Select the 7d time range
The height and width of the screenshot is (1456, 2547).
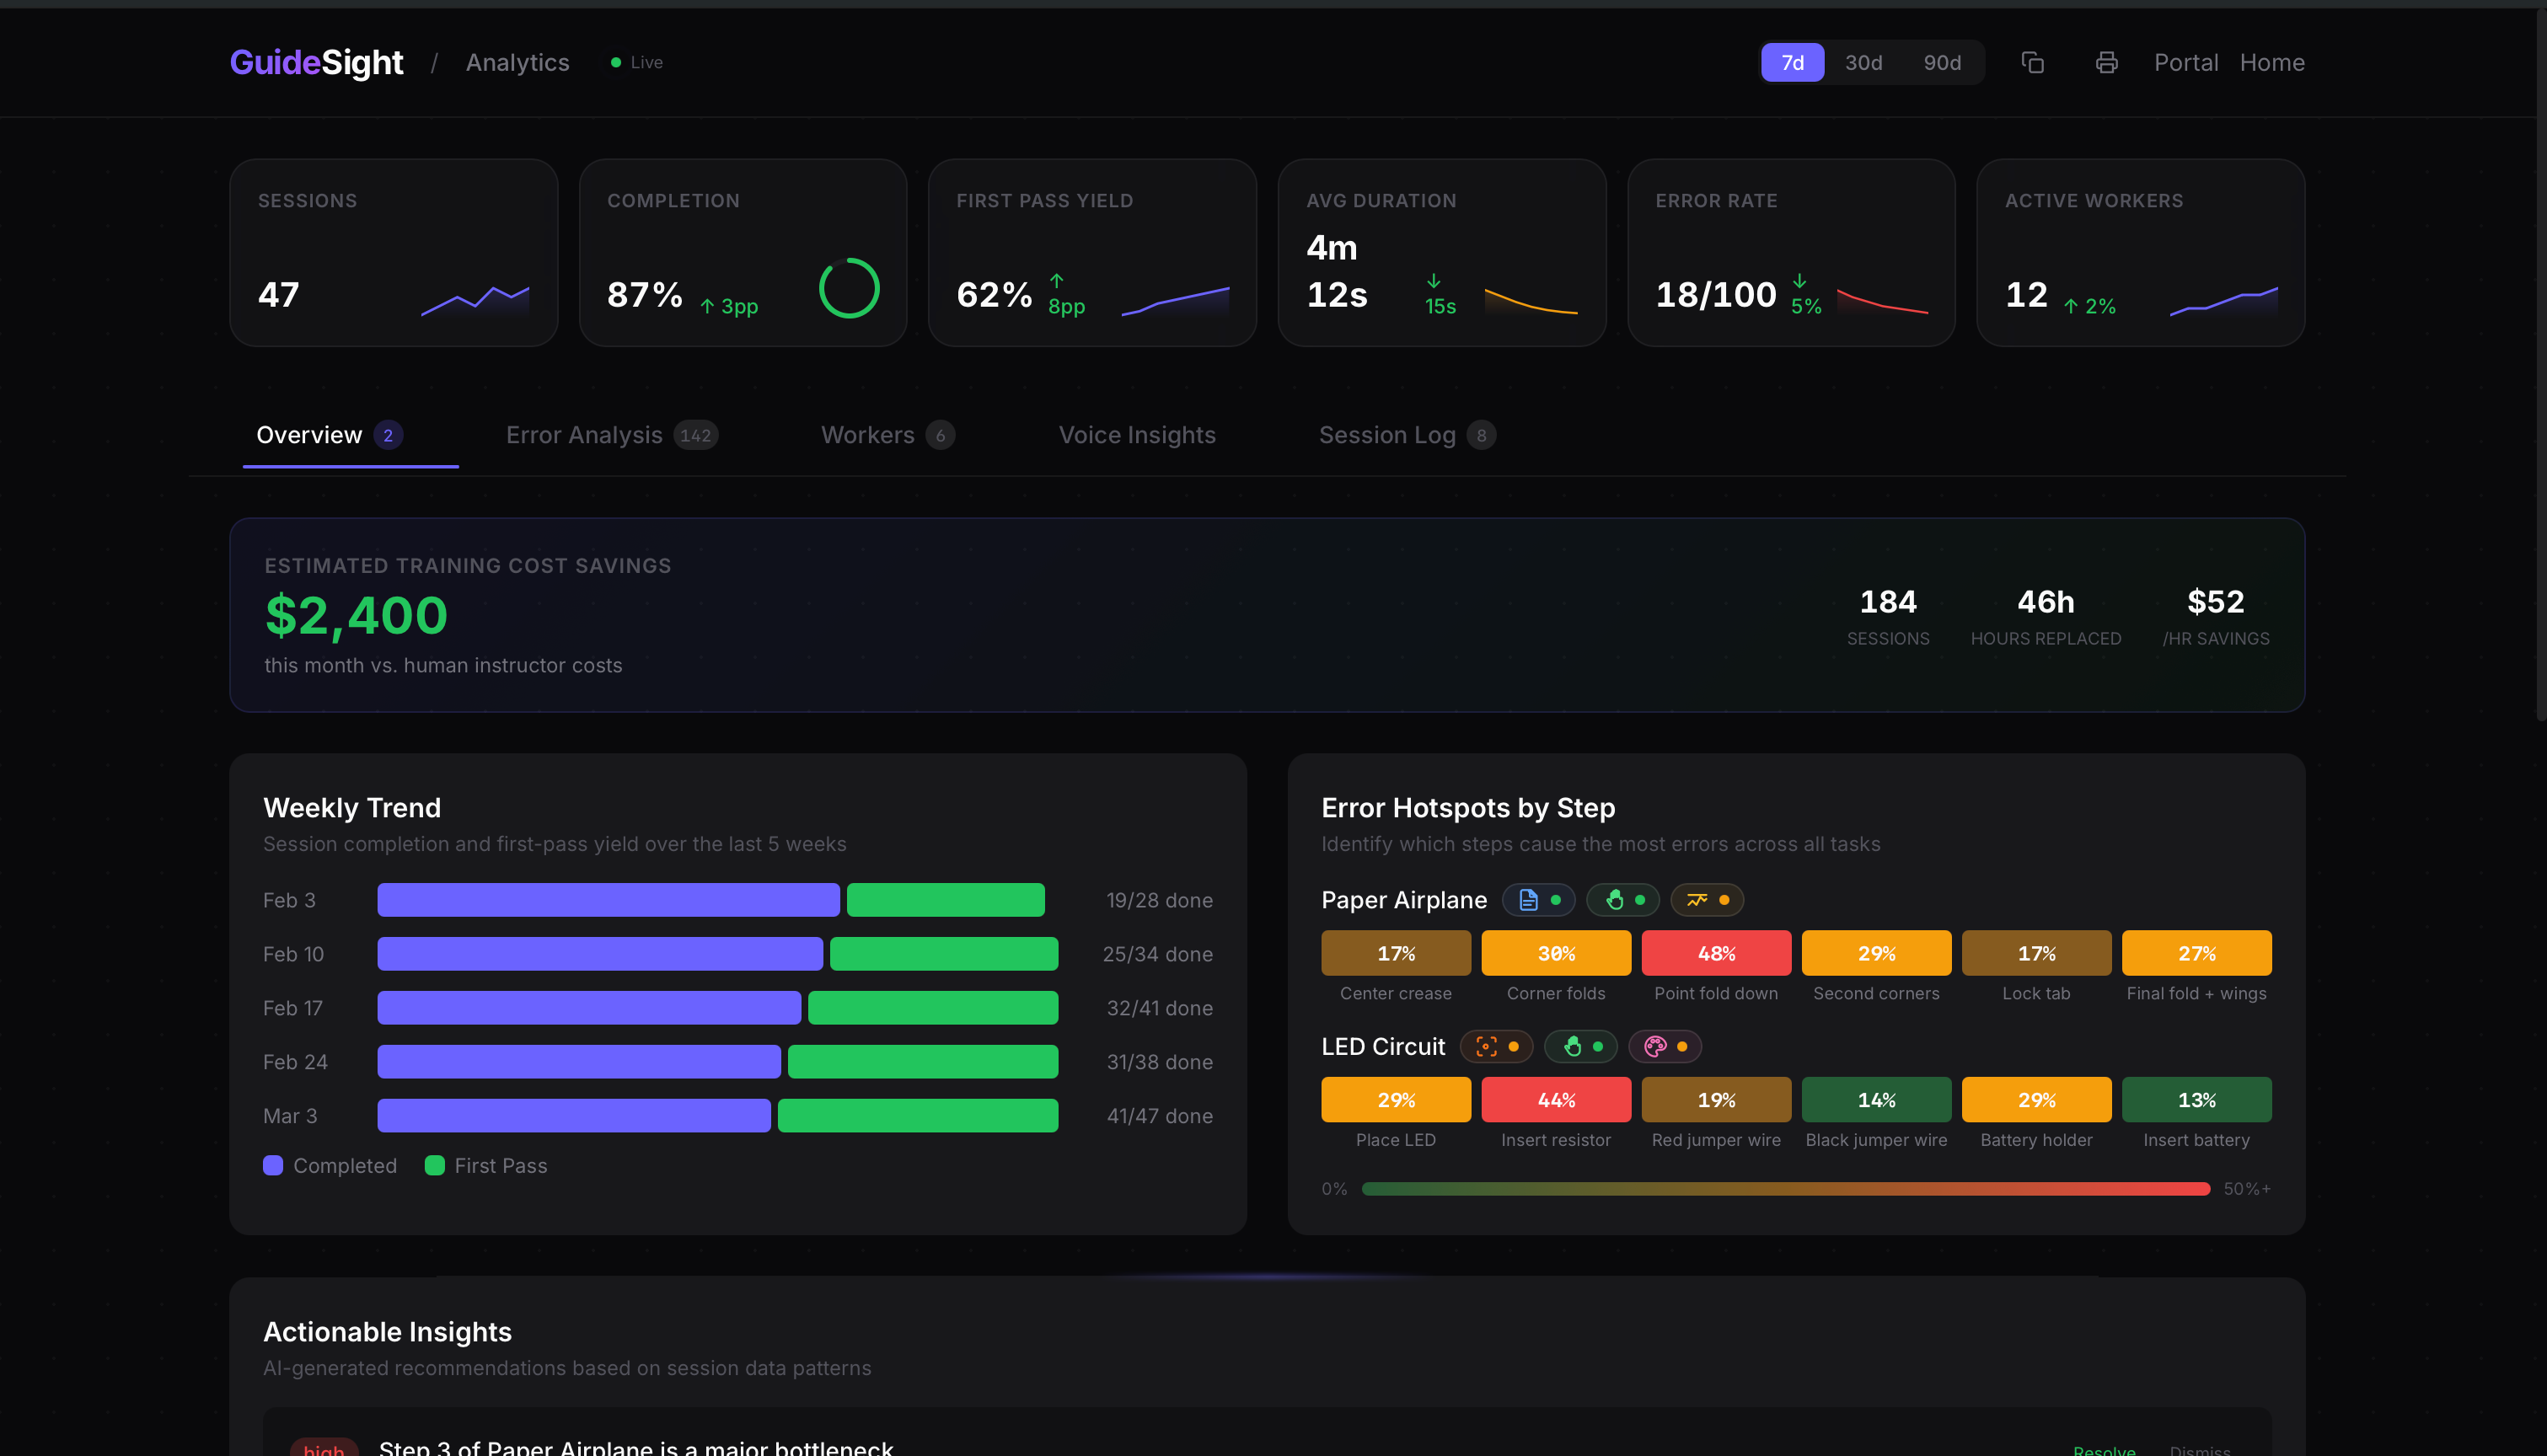point(1792,63)
